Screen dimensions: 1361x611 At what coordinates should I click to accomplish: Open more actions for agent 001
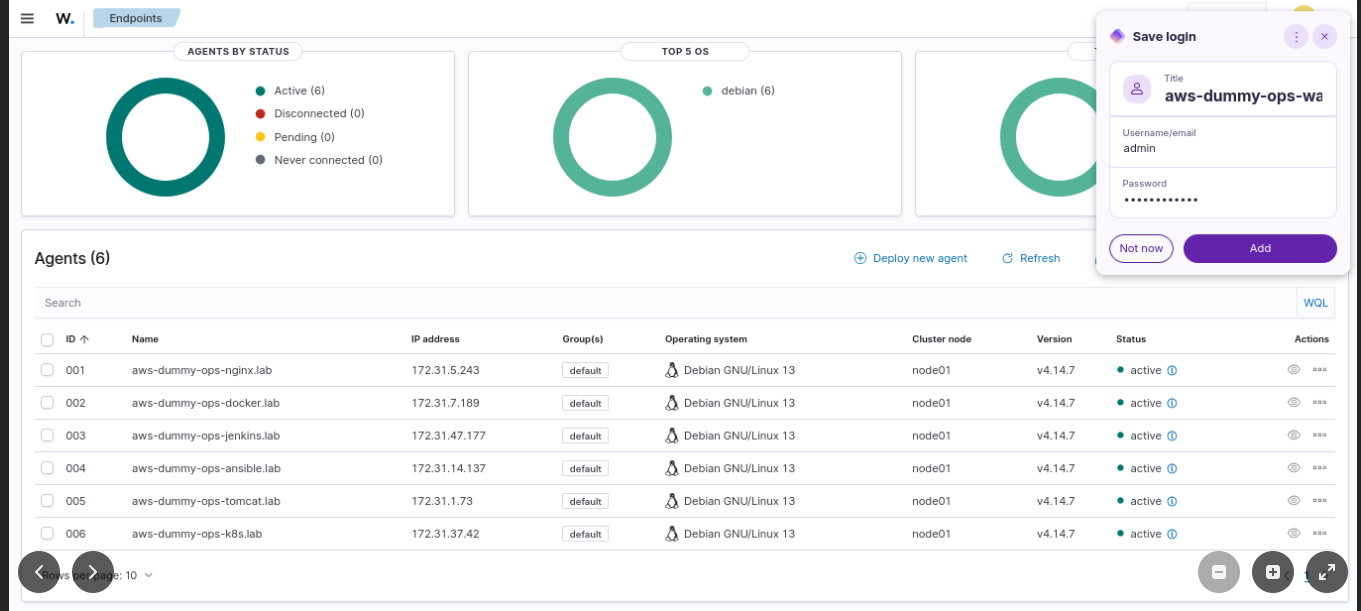[x=1319, y=370]
